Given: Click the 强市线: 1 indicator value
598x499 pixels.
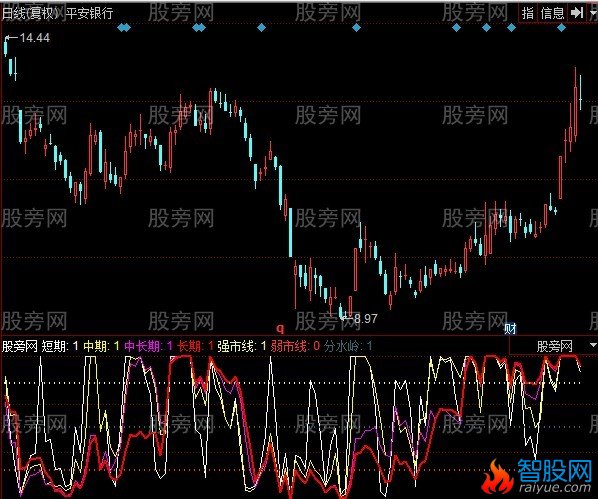Looking at the screenshot, I should click(242, 346).
